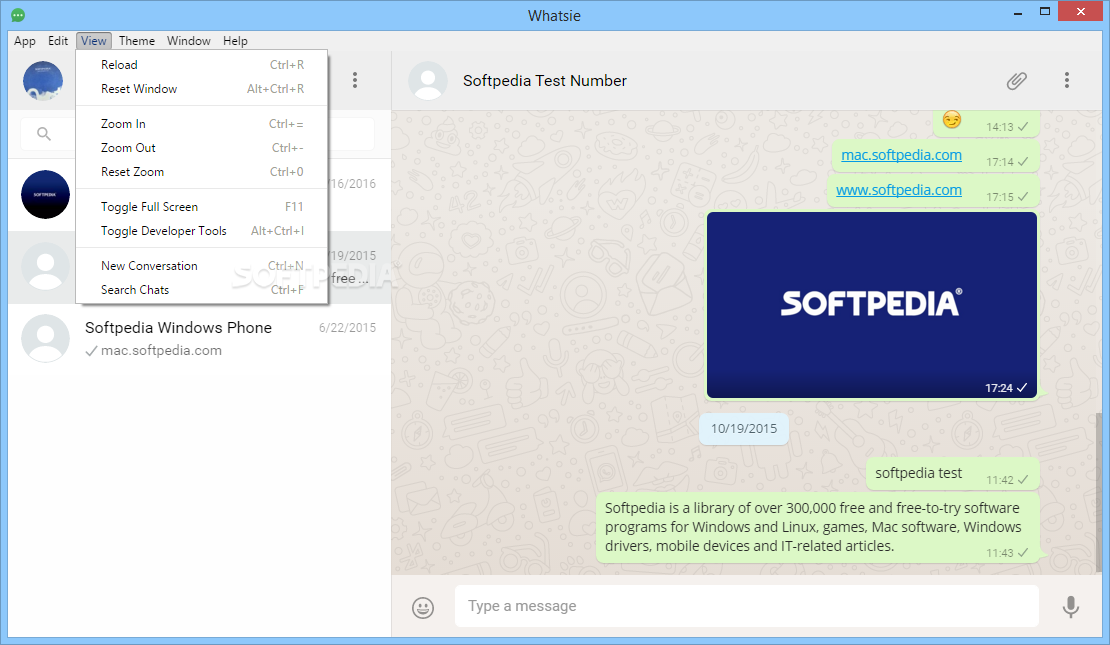Open Softpedia Test Number contact info
The image size is (1110, 645).
point(544,81)
